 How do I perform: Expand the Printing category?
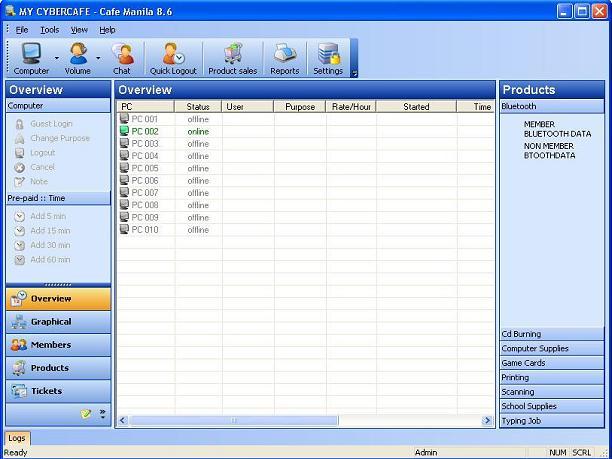[552, 378]
